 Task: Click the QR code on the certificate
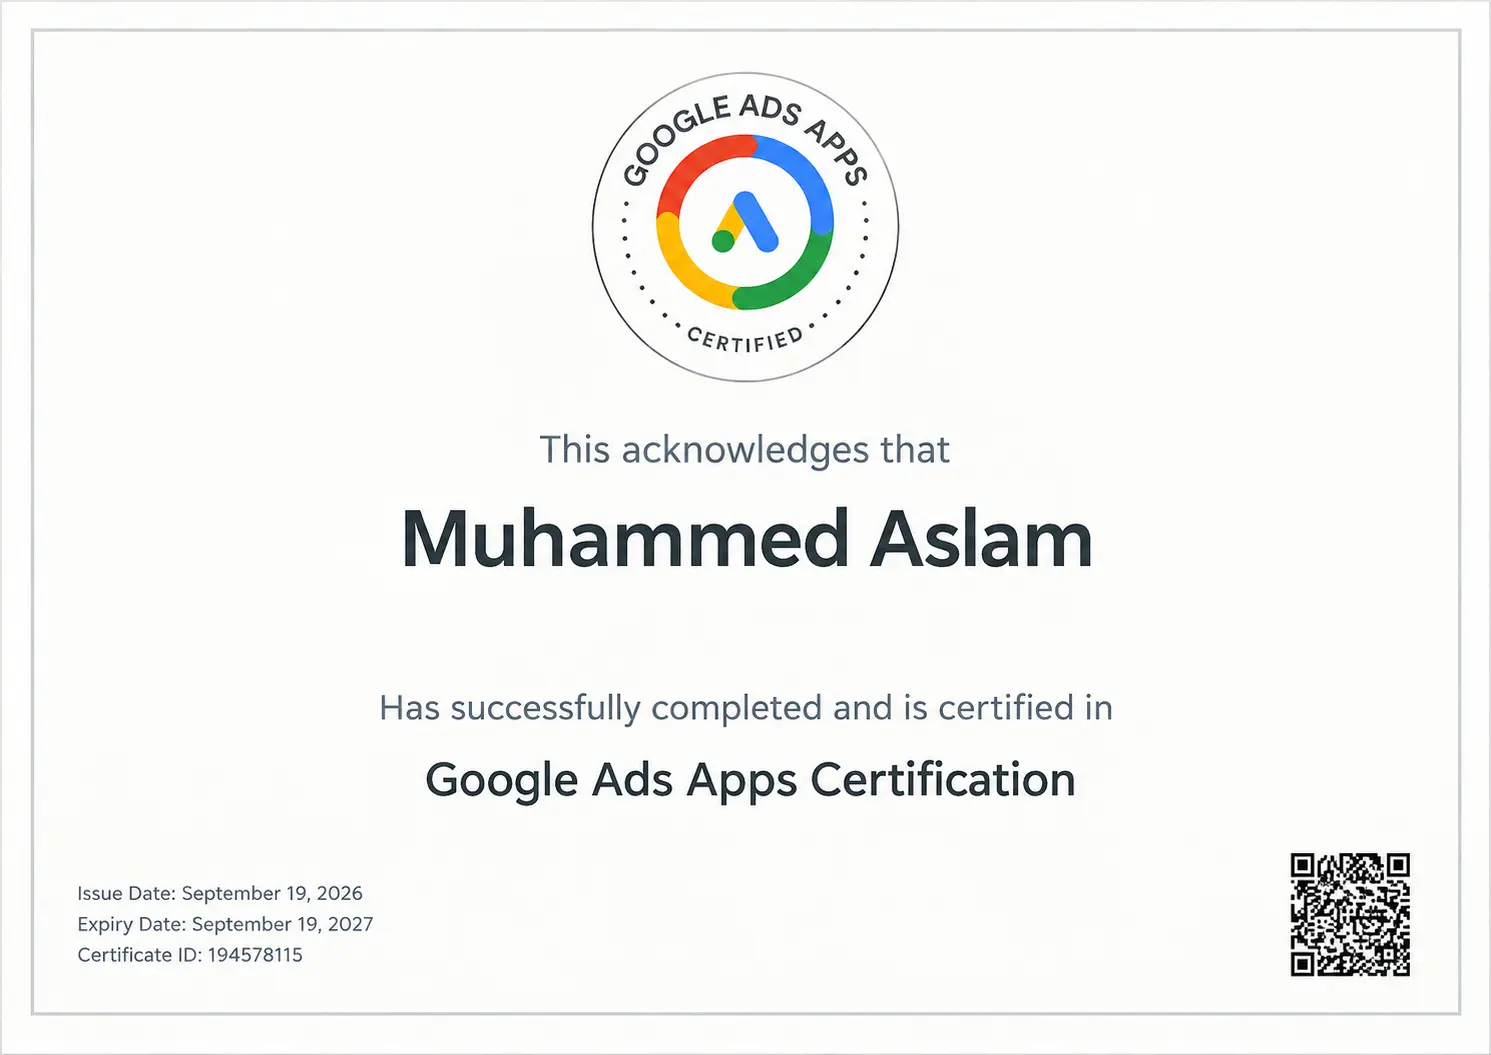coord(1350,914)
